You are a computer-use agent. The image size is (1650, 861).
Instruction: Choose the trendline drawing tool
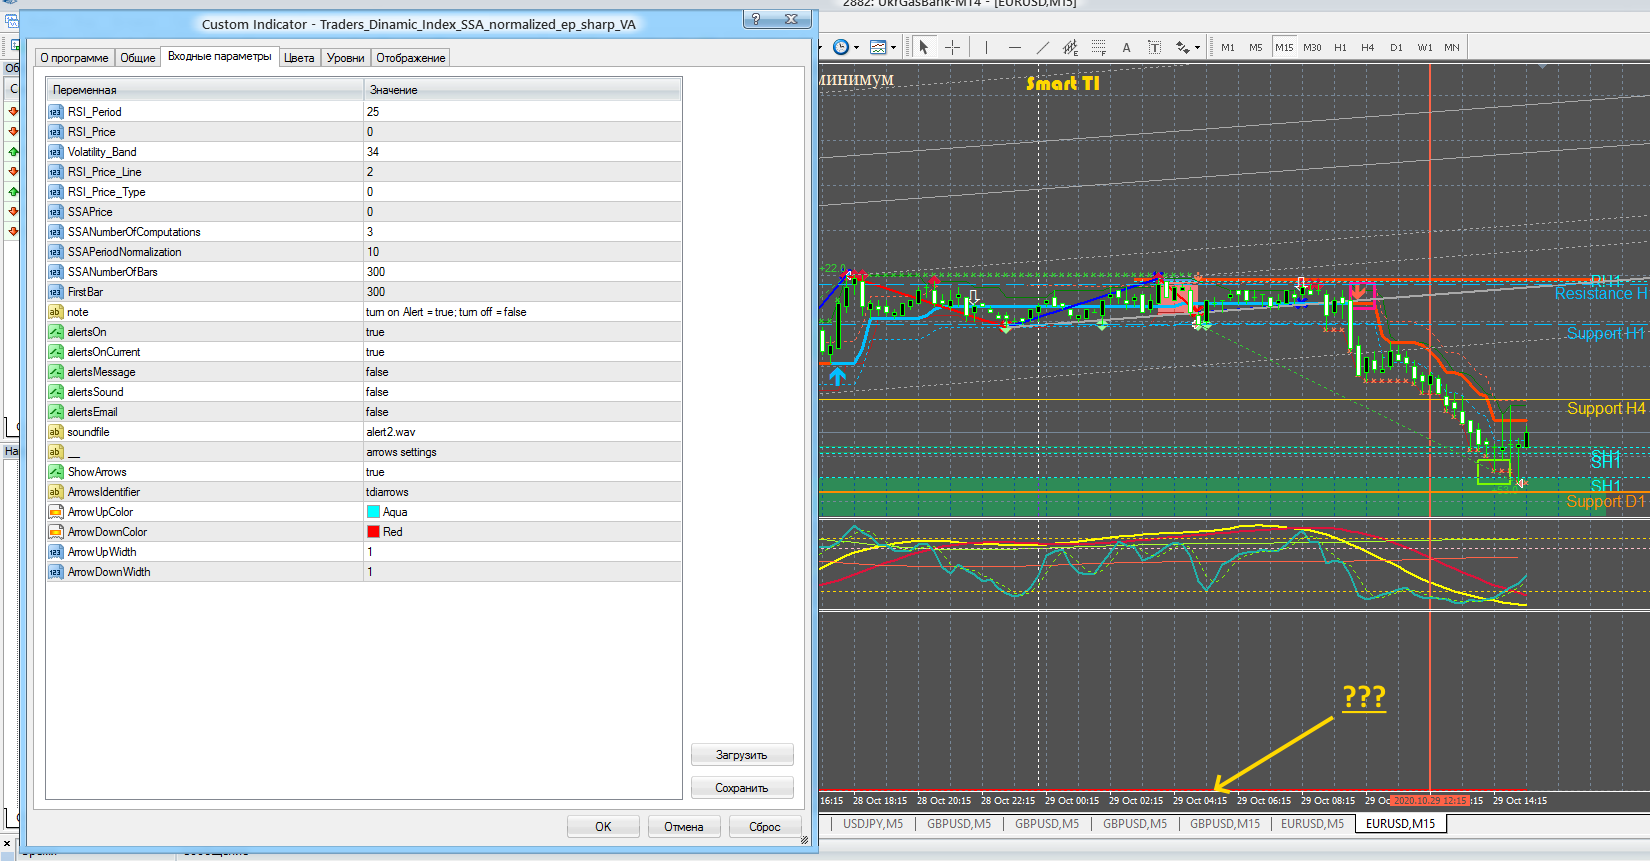click(x=1042, y=47)
